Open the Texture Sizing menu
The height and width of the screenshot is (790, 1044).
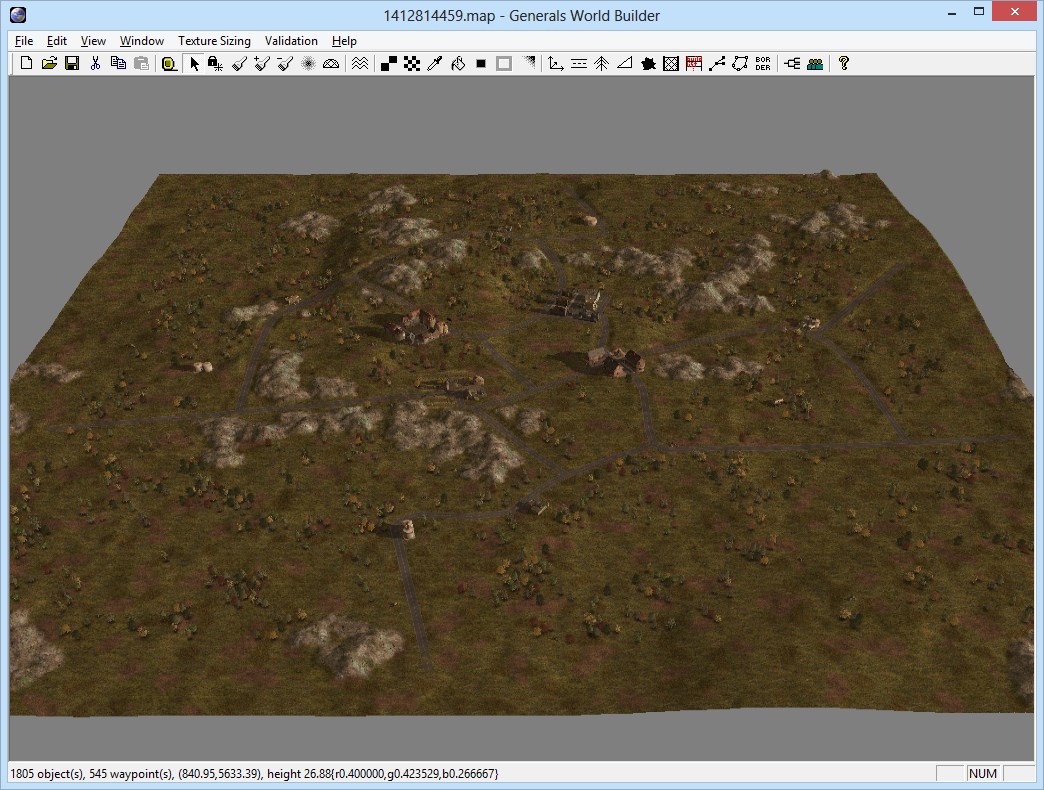[214, 41]
